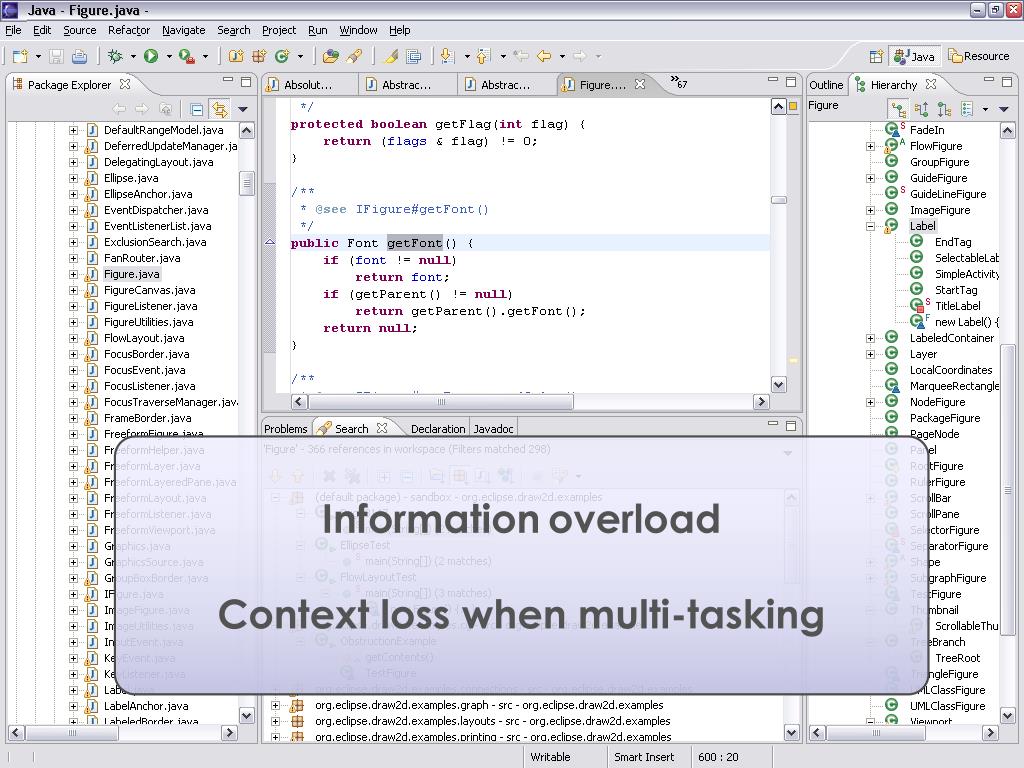This screenshot has height=768, width=1024.
Task: Go back to previous edit location yellow arrow
Action: point(544,57)
